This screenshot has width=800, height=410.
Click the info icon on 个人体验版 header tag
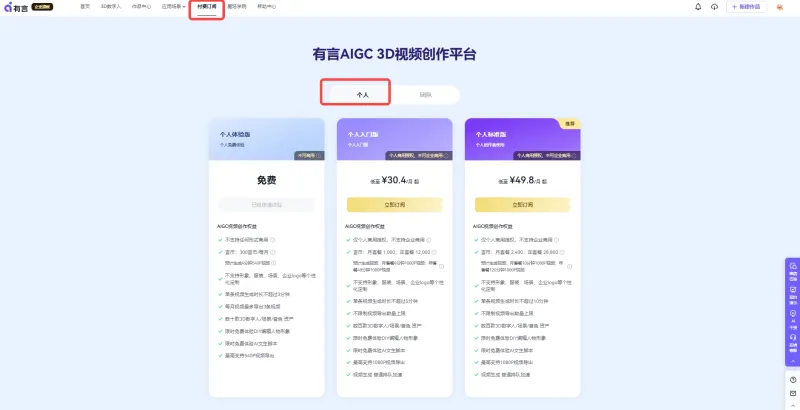coord(319,156)
